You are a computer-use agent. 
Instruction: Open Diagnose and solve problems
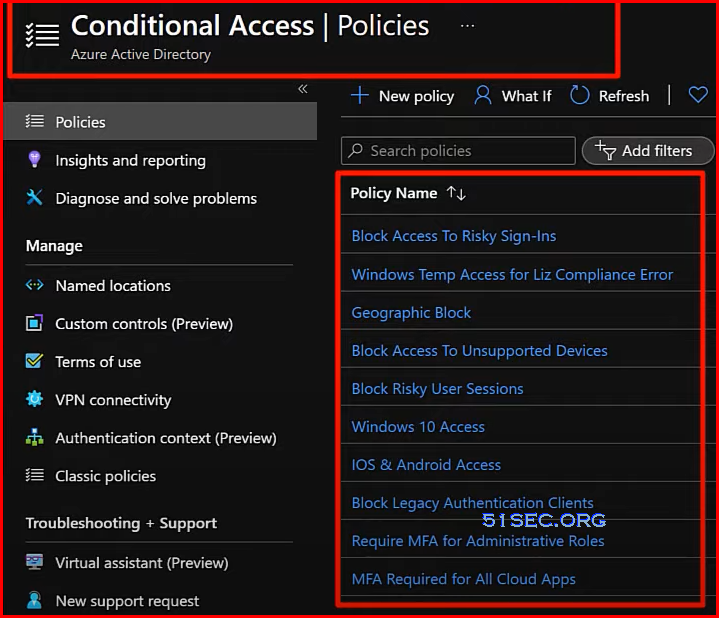pos(156,198)
